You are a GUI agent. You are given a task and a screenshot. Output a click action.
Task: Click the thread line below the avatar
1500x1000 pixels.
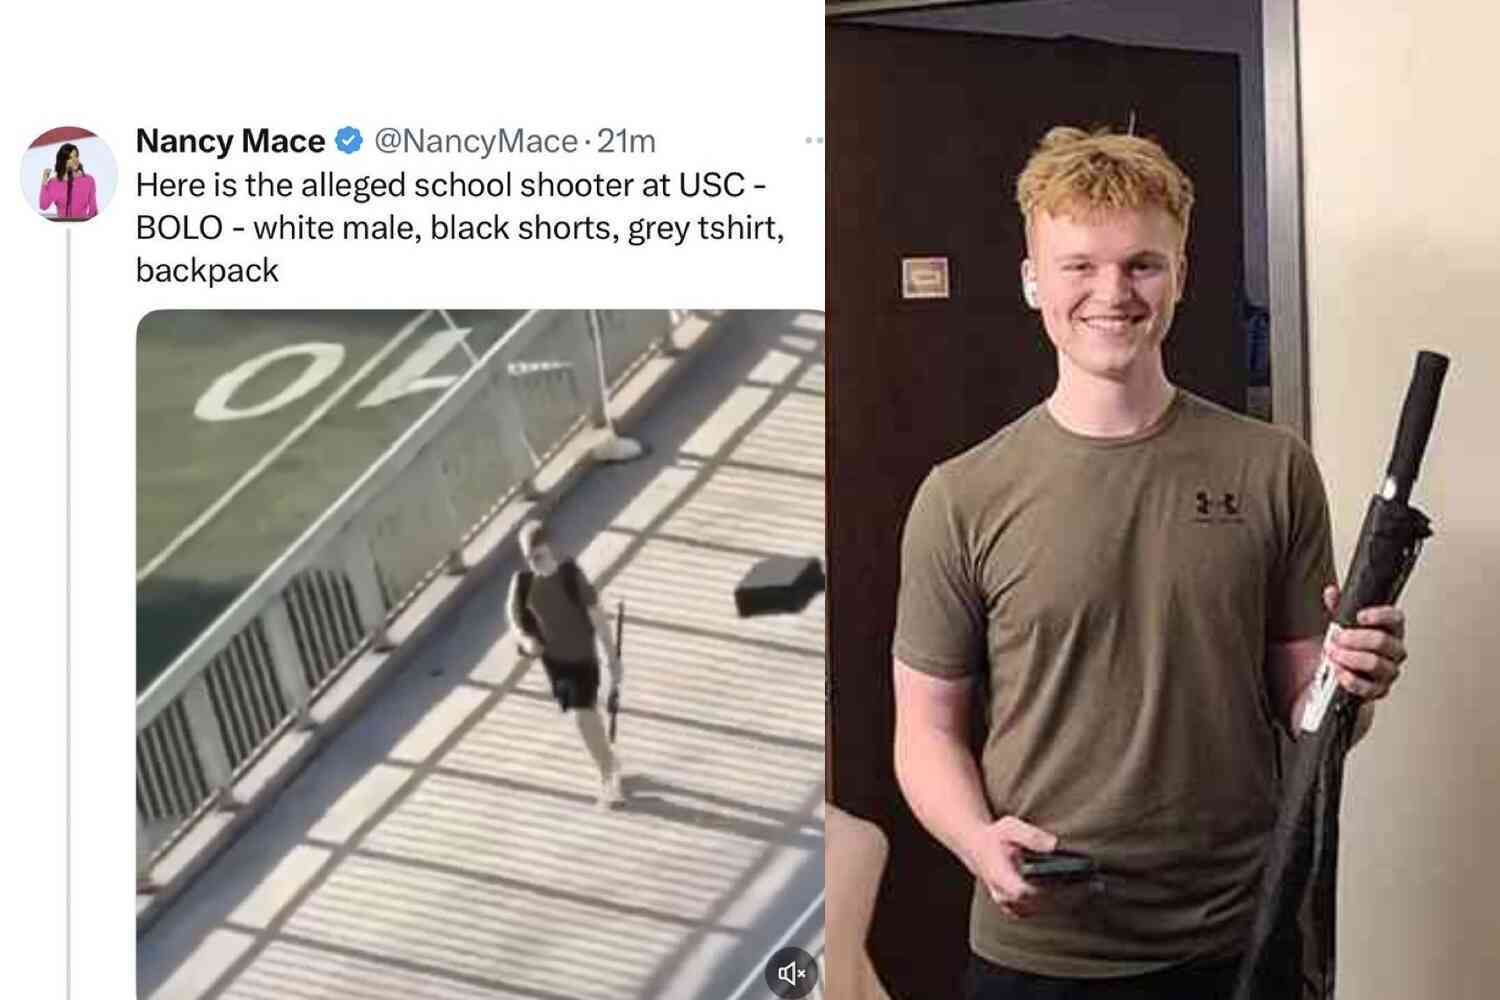(x=69, y=612)
